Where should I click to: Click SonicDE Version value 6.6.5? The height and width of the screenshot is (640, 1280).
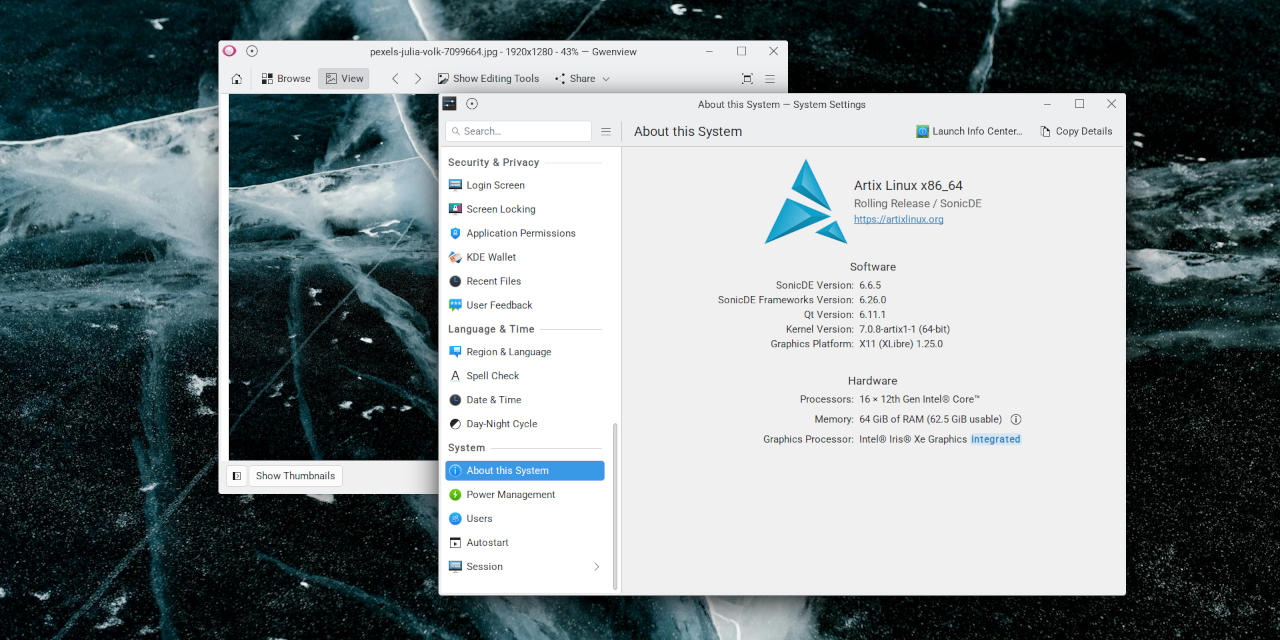[870, 285]
